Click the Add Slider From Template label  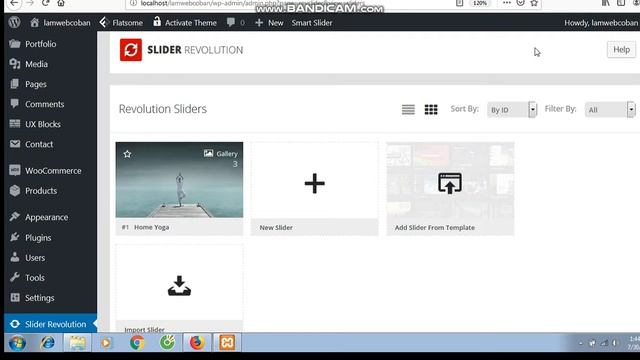tap(435, 228)
